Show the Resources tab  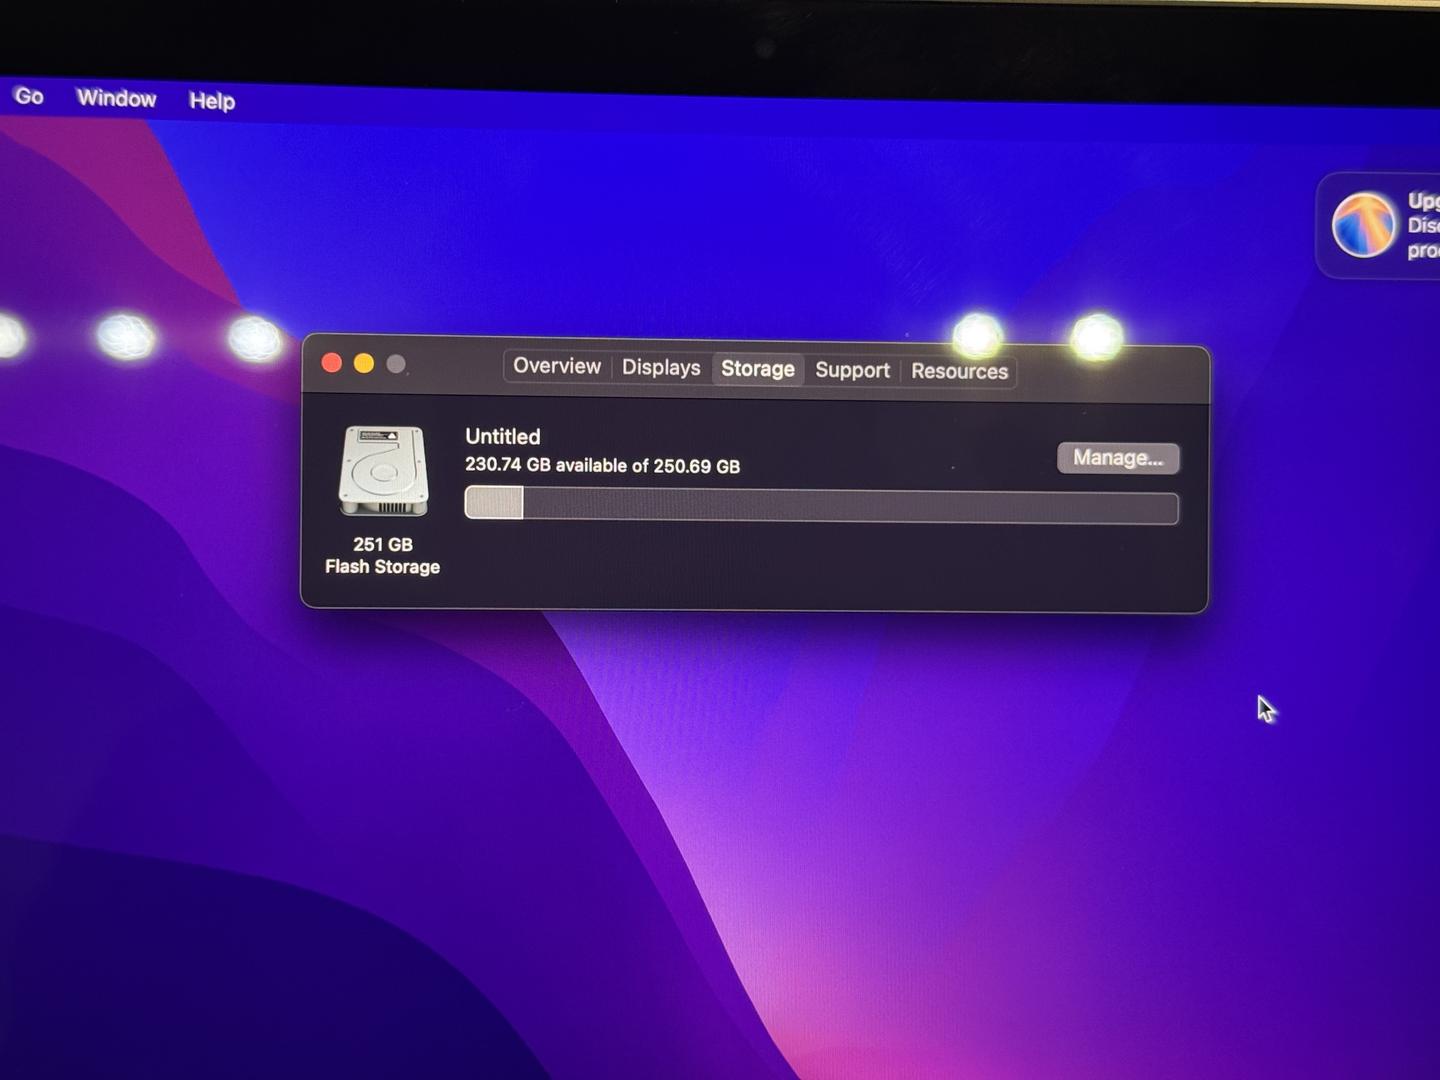(x=959, y=372)
